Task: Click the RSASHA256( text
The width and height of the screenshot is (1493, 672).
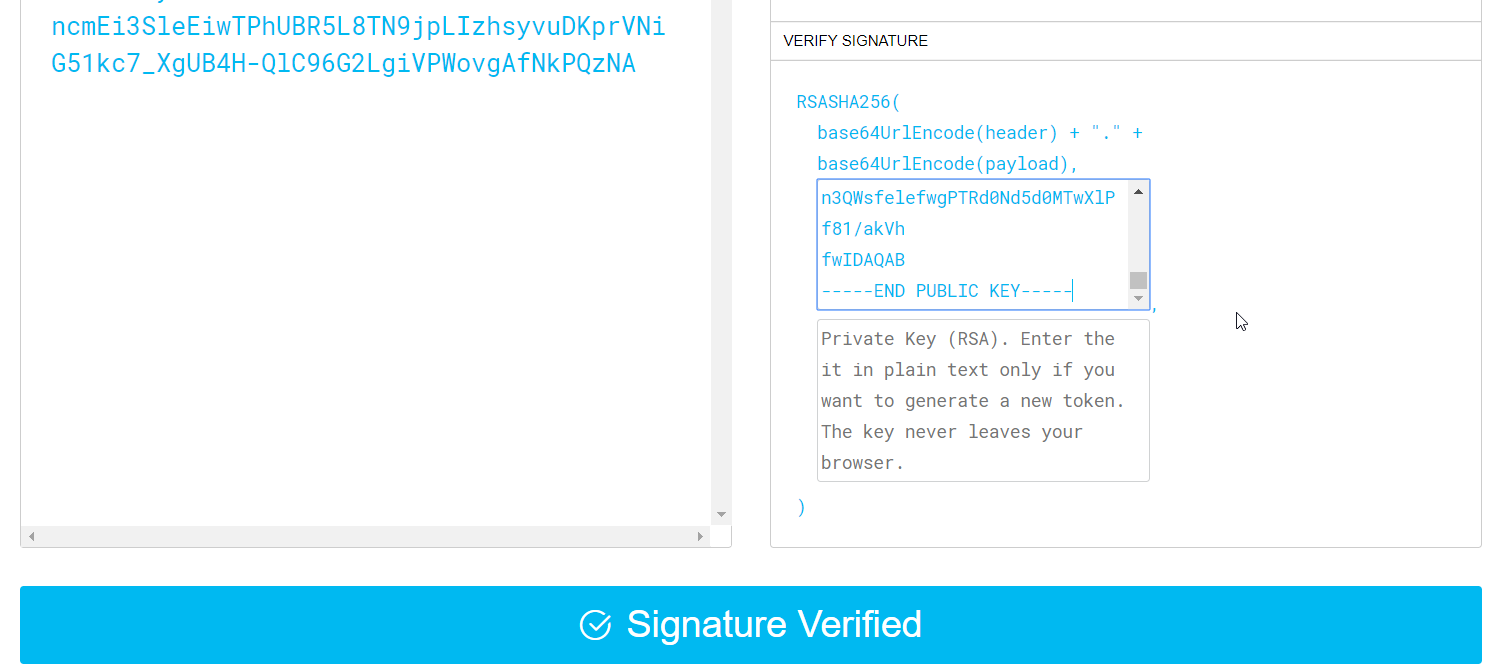Action: click(x=848, y=102)
